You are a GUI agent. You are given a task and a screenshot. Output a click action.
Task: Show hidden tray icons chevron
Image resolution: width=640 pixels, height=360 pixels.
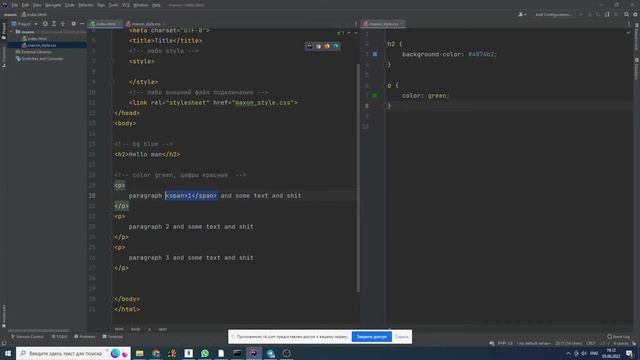click(x=568, y=353)
